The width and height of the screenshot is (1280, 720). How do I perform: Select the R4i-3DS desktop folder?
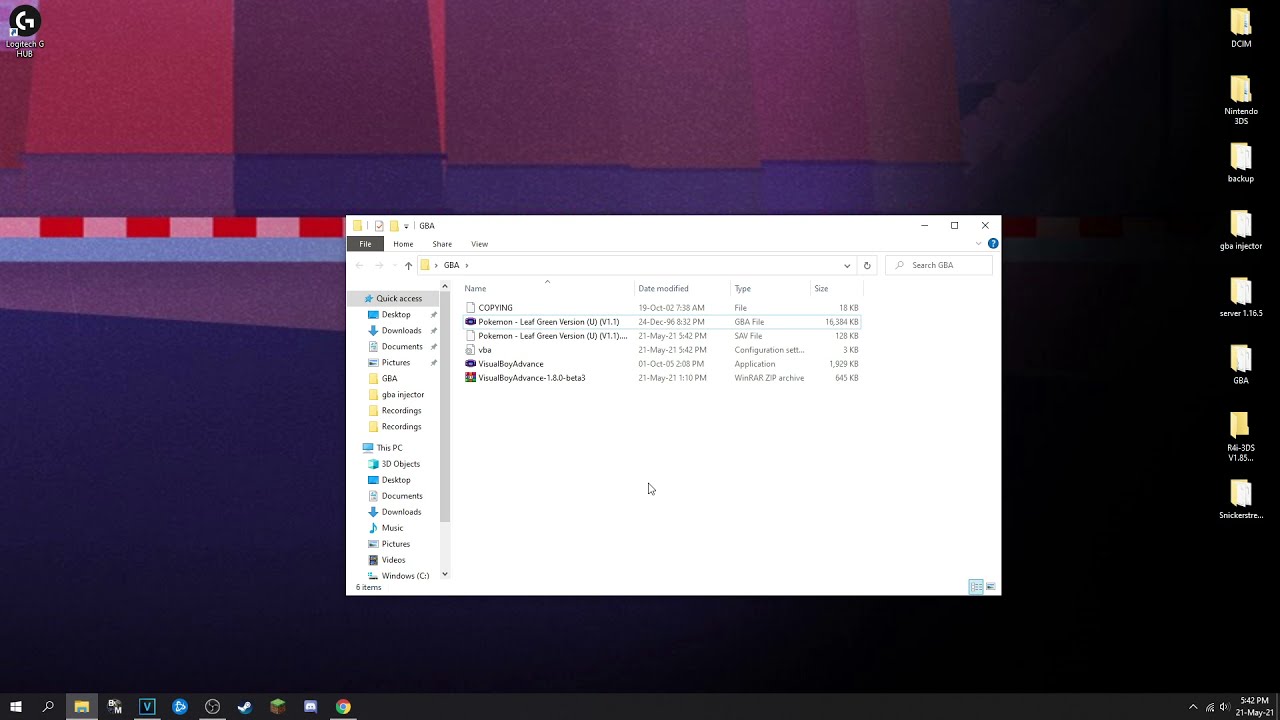point(1241,436)
